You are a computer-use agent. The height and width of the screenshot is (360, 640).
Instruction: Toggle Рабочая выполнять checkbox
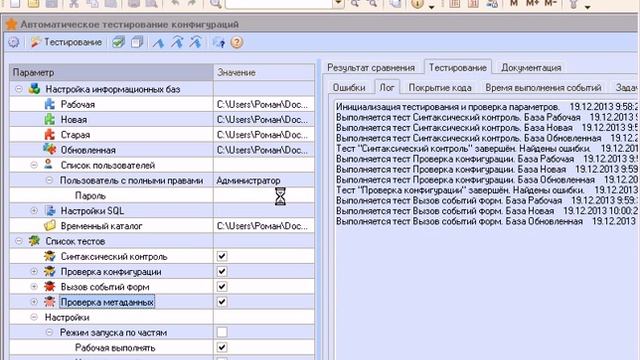pos(222,347)
